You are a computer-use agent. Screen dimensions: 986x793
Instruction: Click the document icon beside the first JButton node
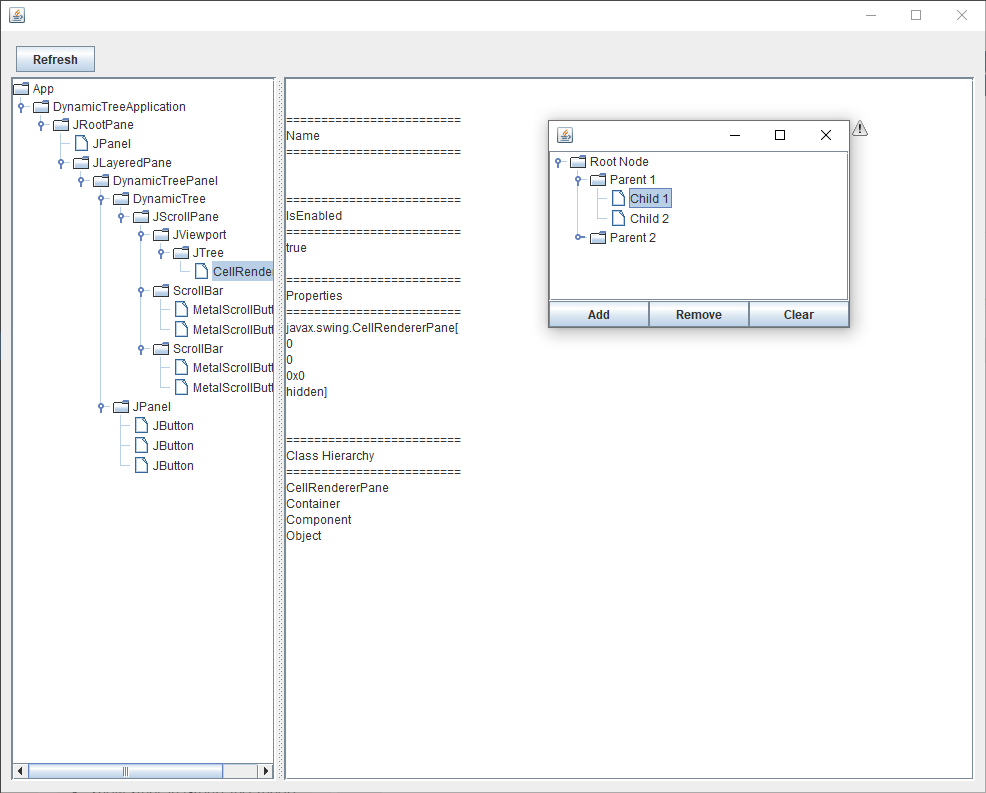[x=141, y=425]
